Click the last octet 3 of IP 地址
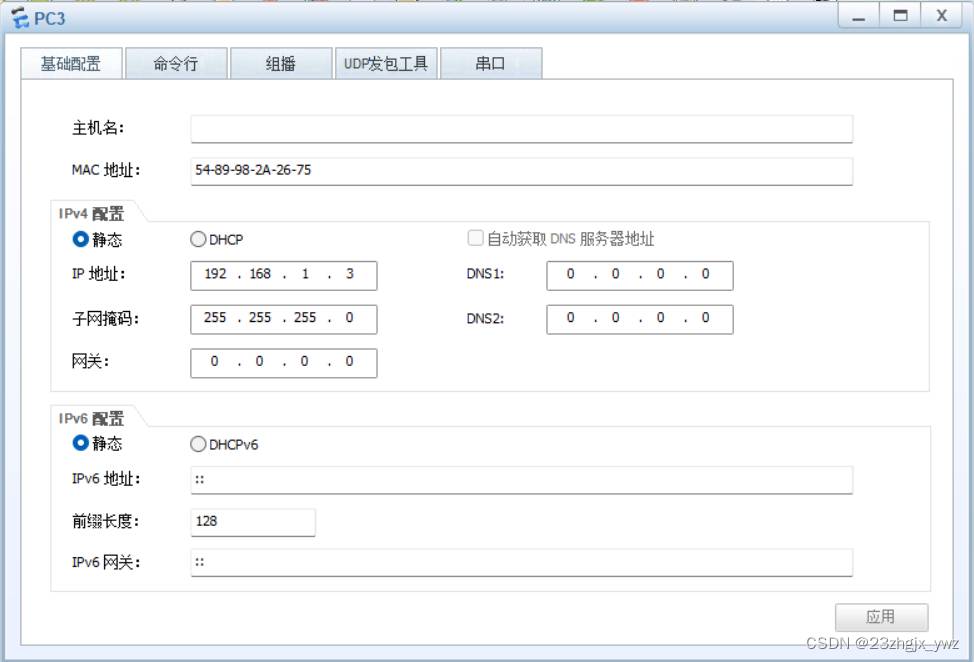 coord(350,274)
